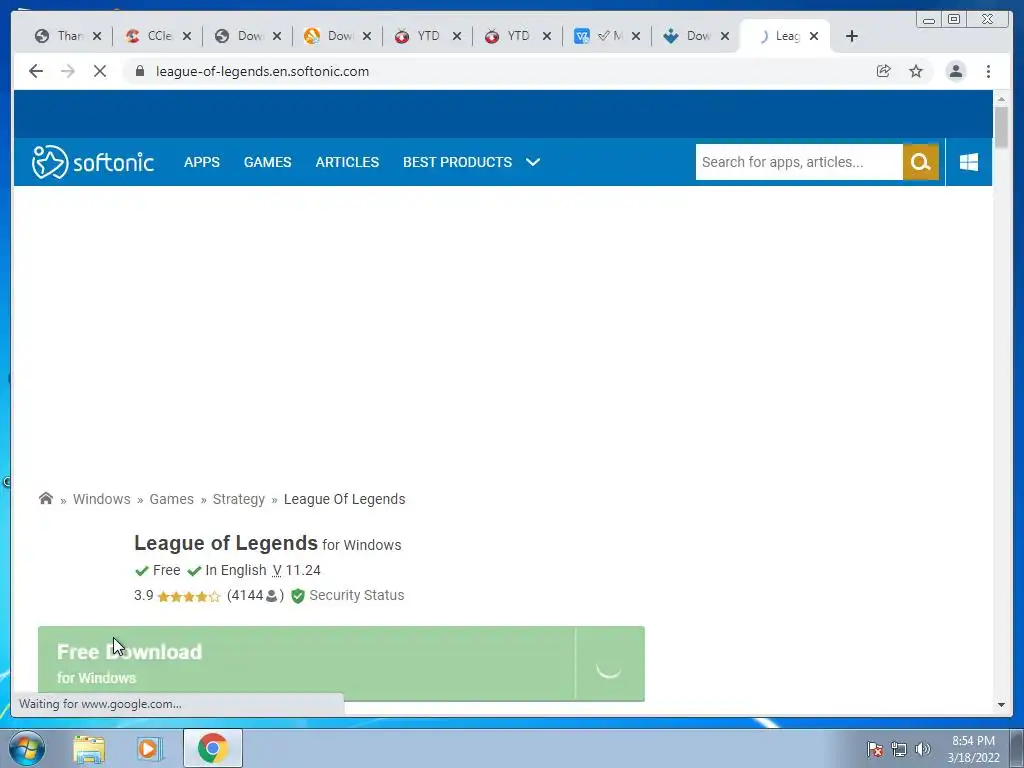Focus the Search for apps field
The image size is (1024, 768).
[x=799, y=162]
